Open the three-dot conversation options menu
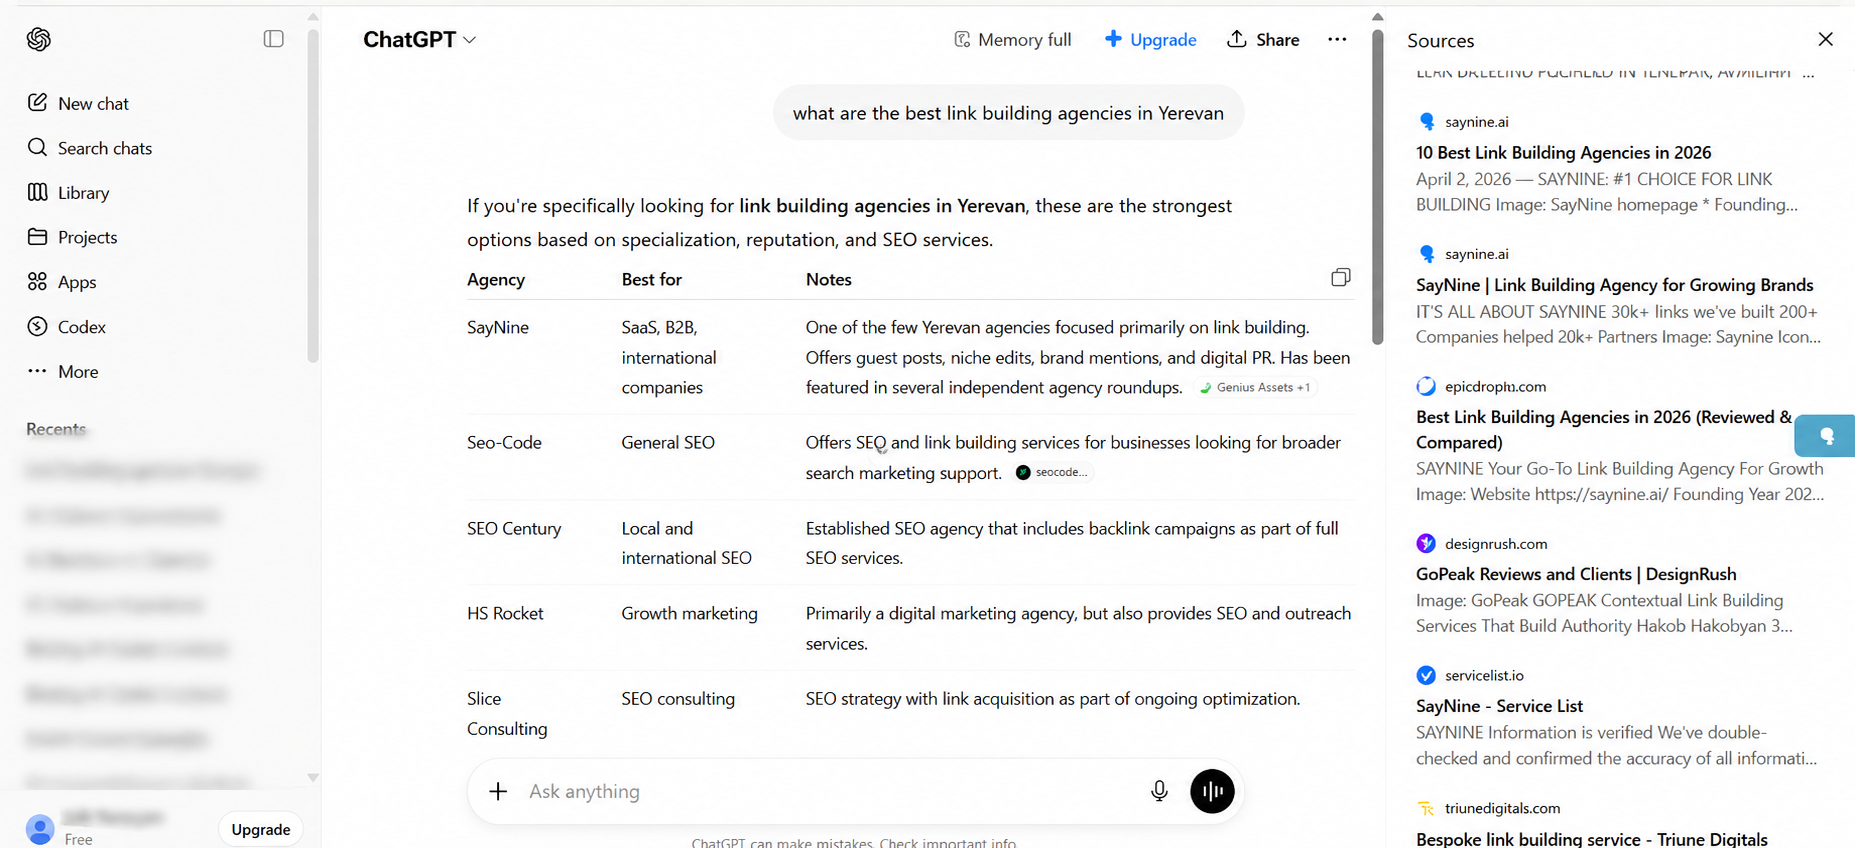 (x=1337, y=40)
